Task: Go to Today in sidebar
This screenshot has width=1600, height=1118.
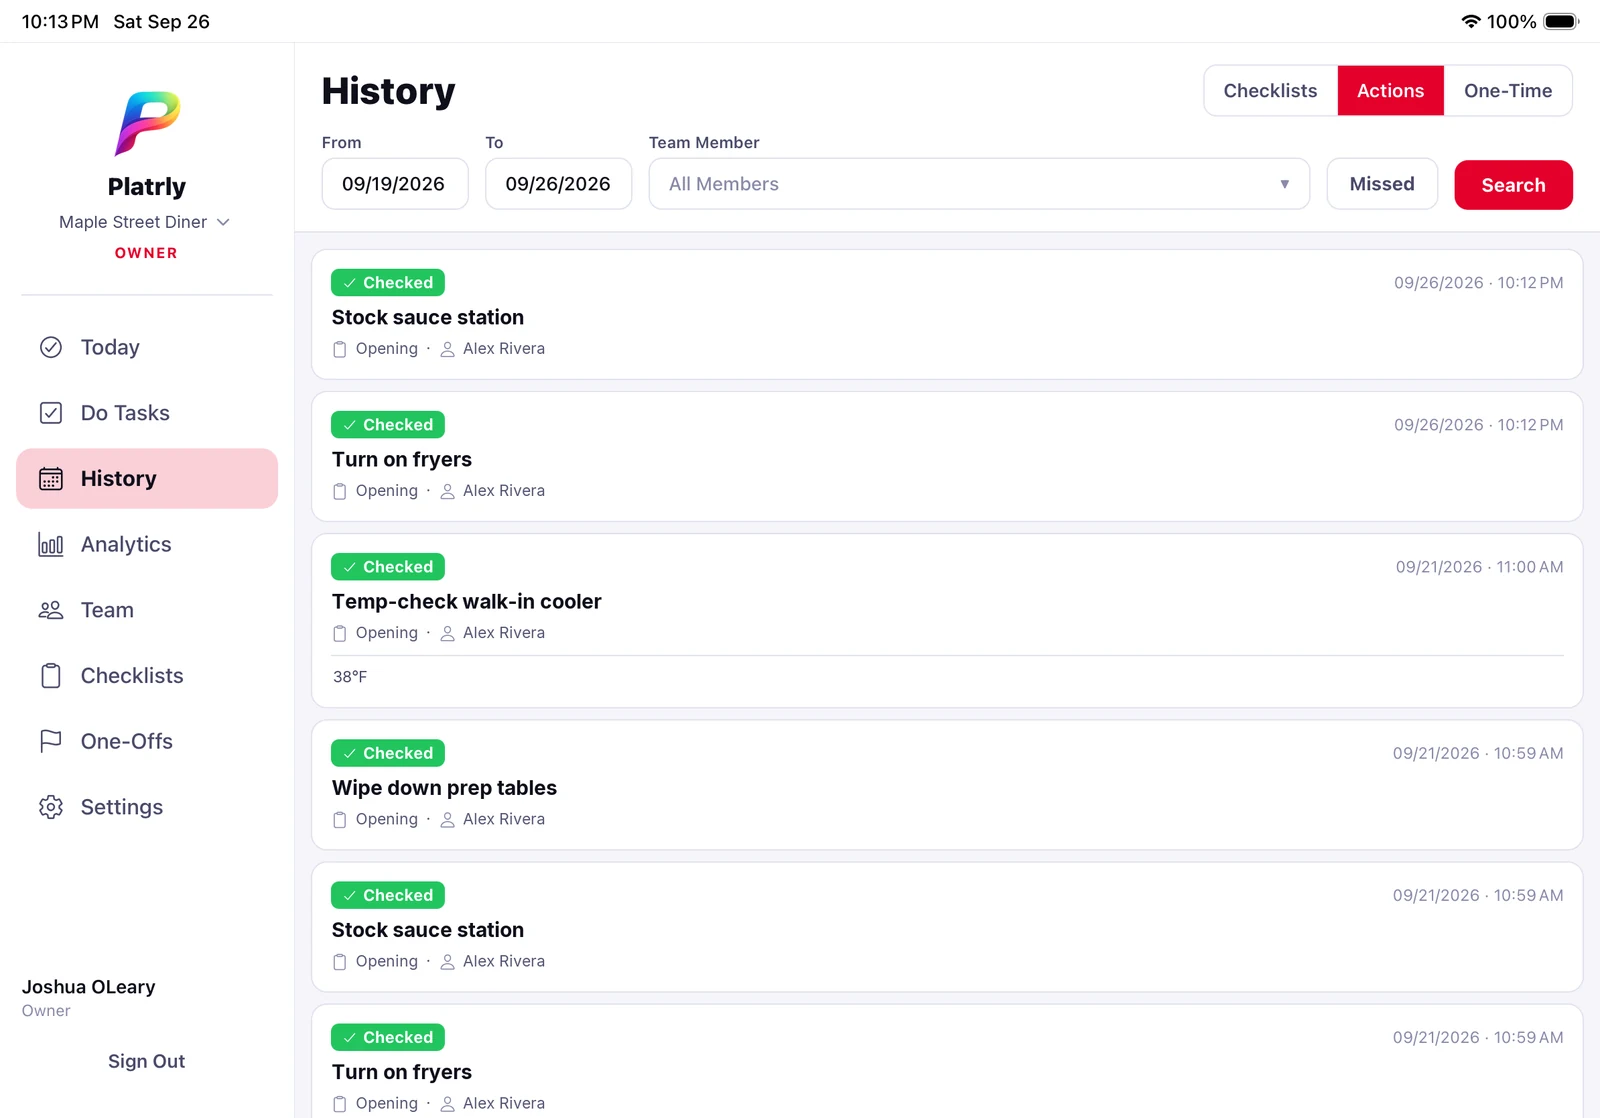Action: point(147,347)
